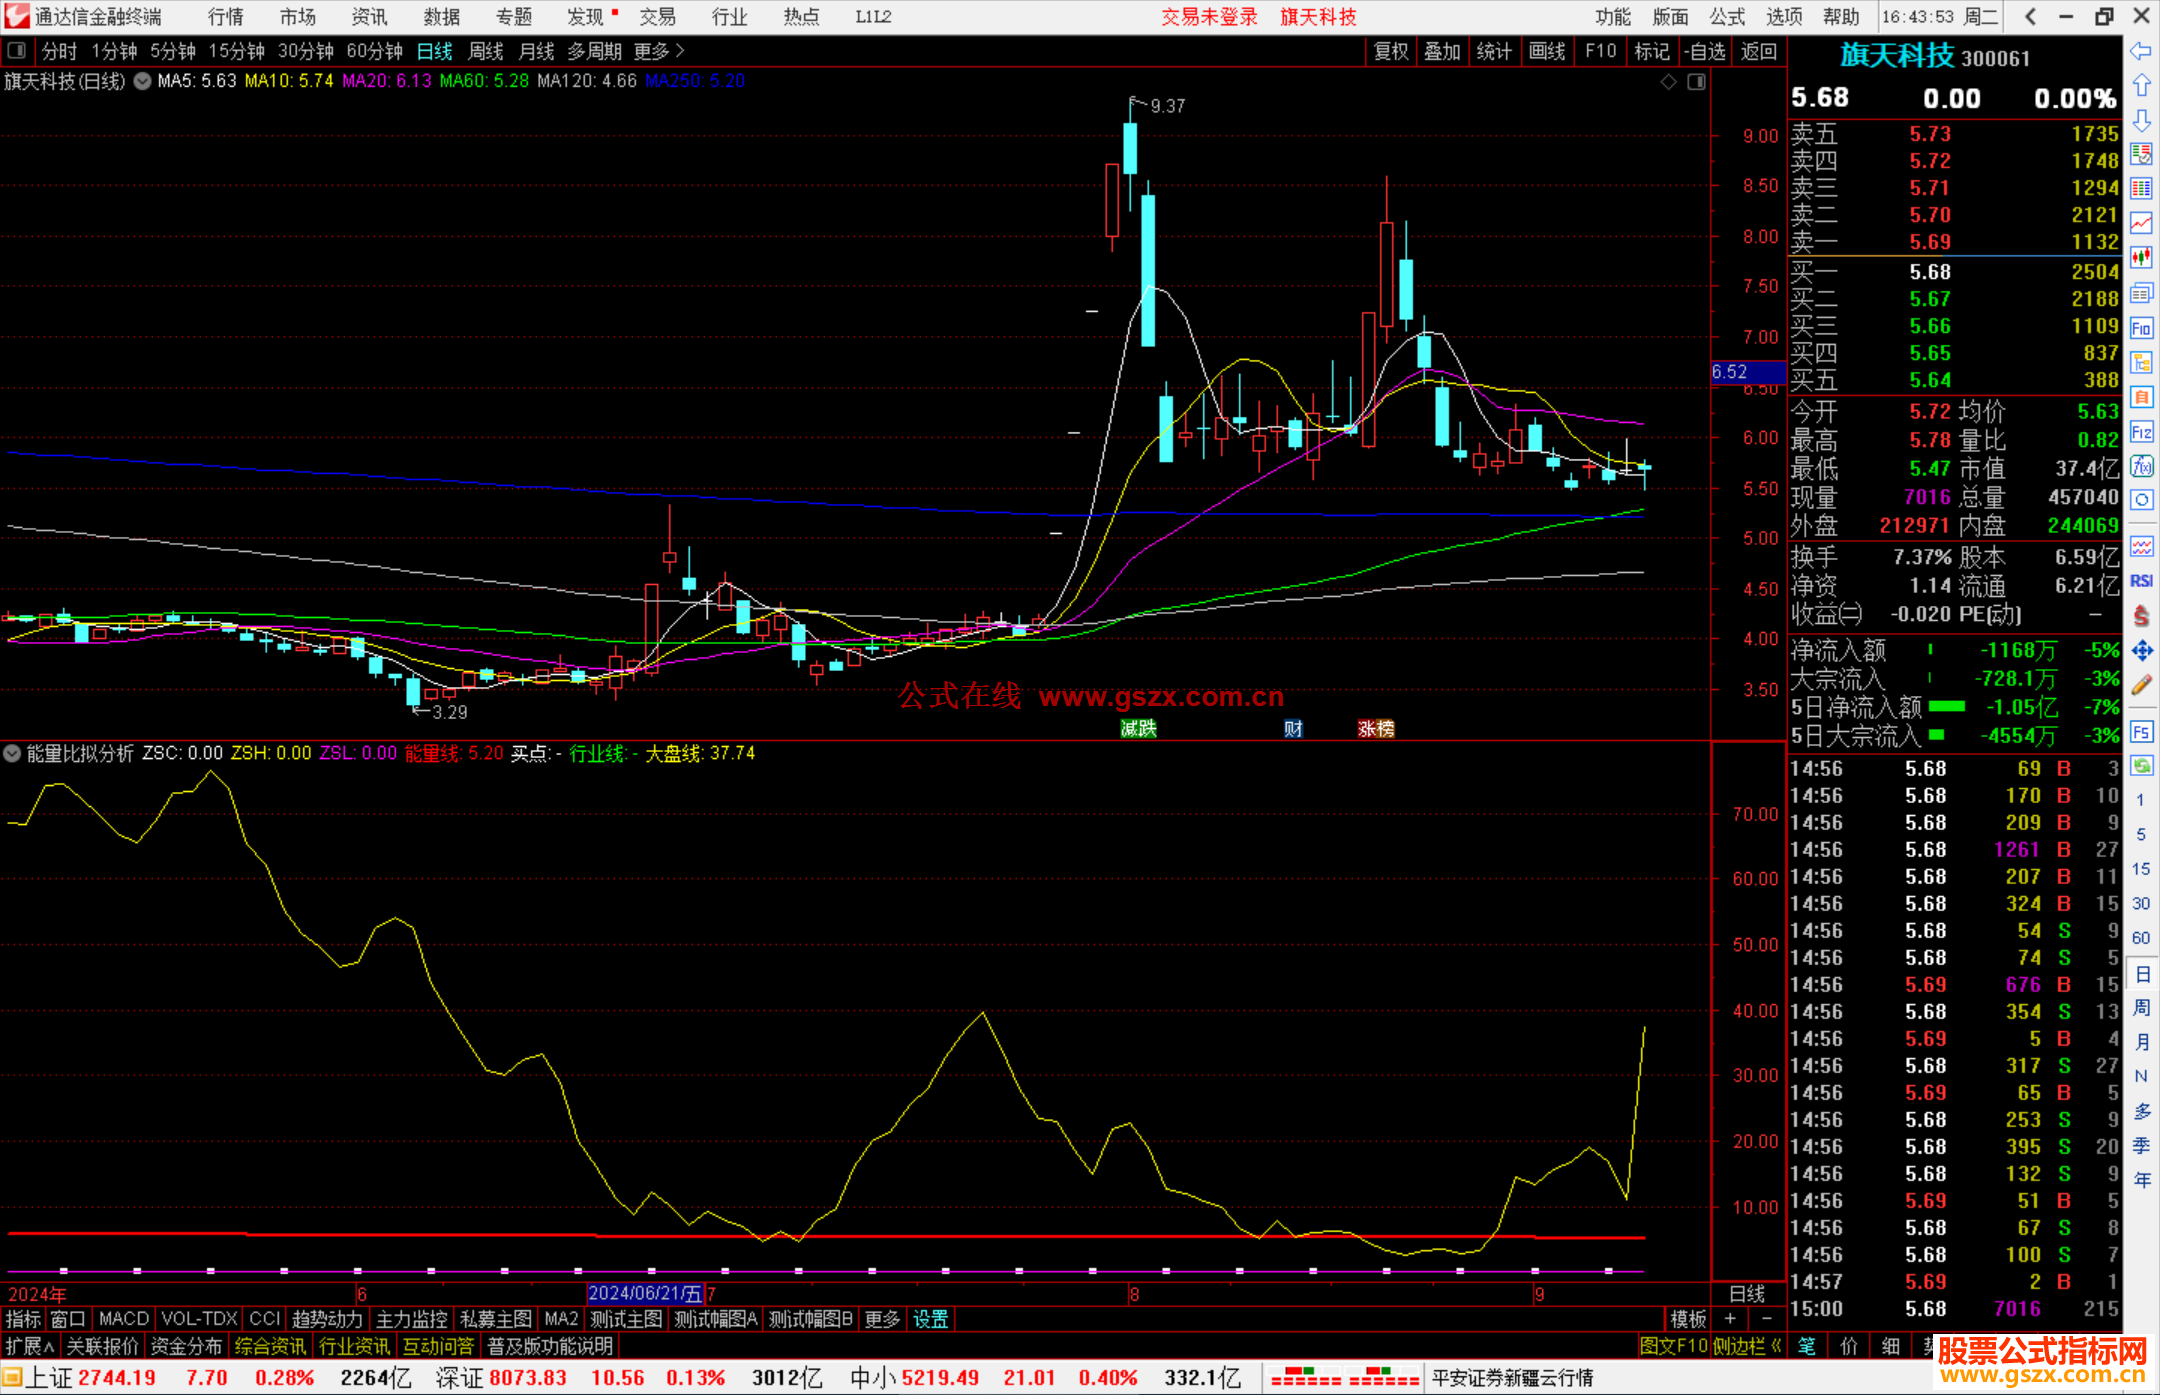Click the 复权 button
The height and width of the screenshot is (1395, 2160).
[x=1390, y=51]
